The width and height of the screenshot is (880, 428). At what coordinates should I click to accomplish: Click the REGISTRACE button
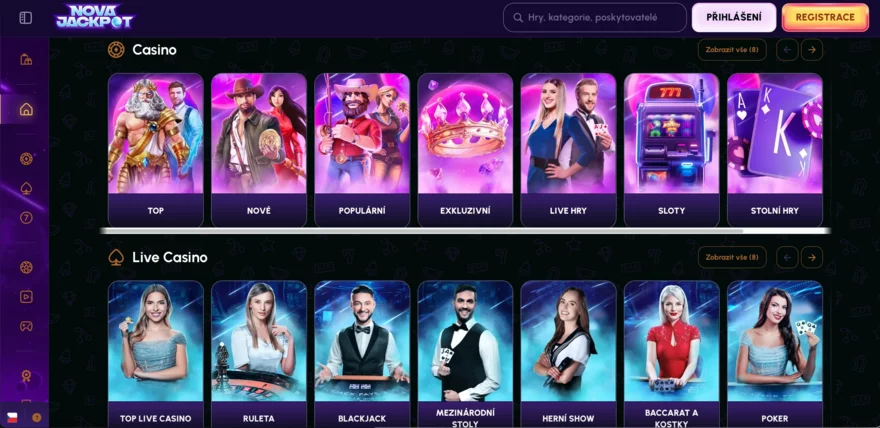(825, 17)
